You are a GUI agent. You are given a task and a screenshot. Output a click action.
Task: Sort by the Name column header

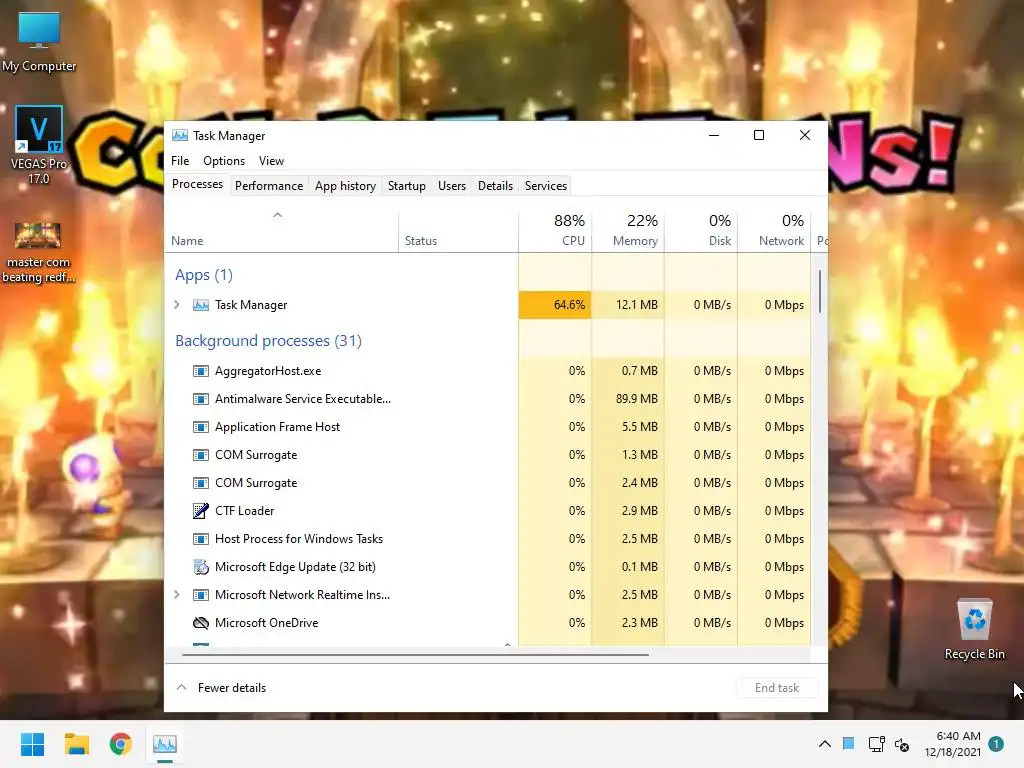[x=281, y=232]
